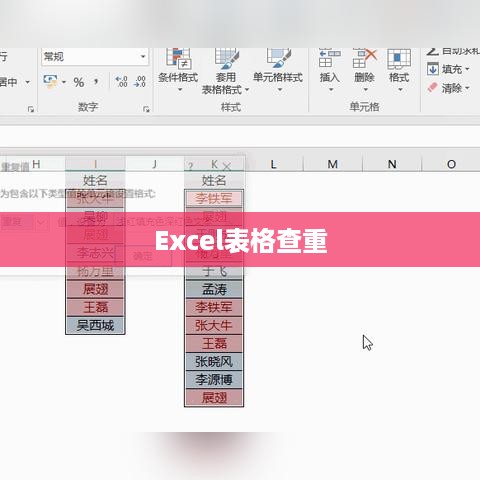This screenshot has width=480, height=480.
Task: Click the 删除 delete cells icon
Action: [x=364, y=58]
